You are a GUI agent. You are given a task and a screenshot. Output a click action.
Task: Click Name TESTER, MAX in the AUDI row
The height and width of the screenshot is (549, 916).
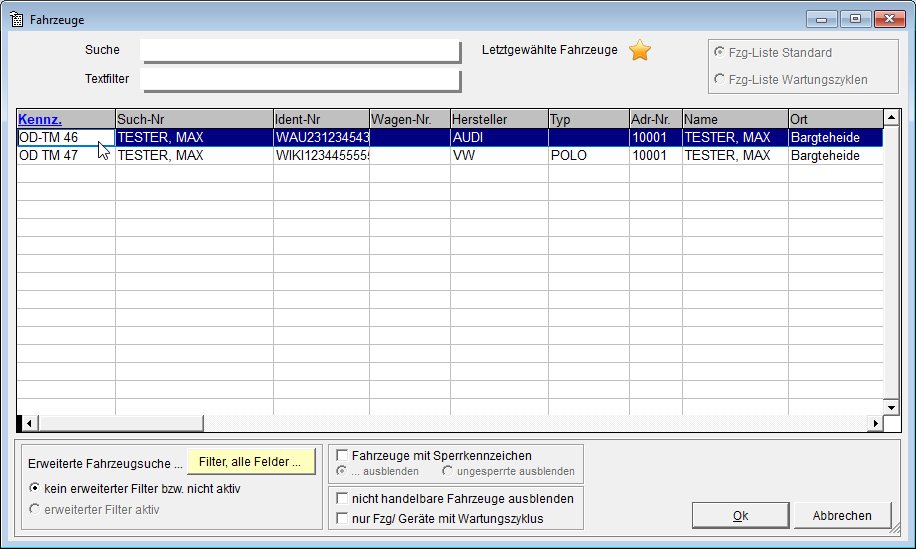click(735, 137)
